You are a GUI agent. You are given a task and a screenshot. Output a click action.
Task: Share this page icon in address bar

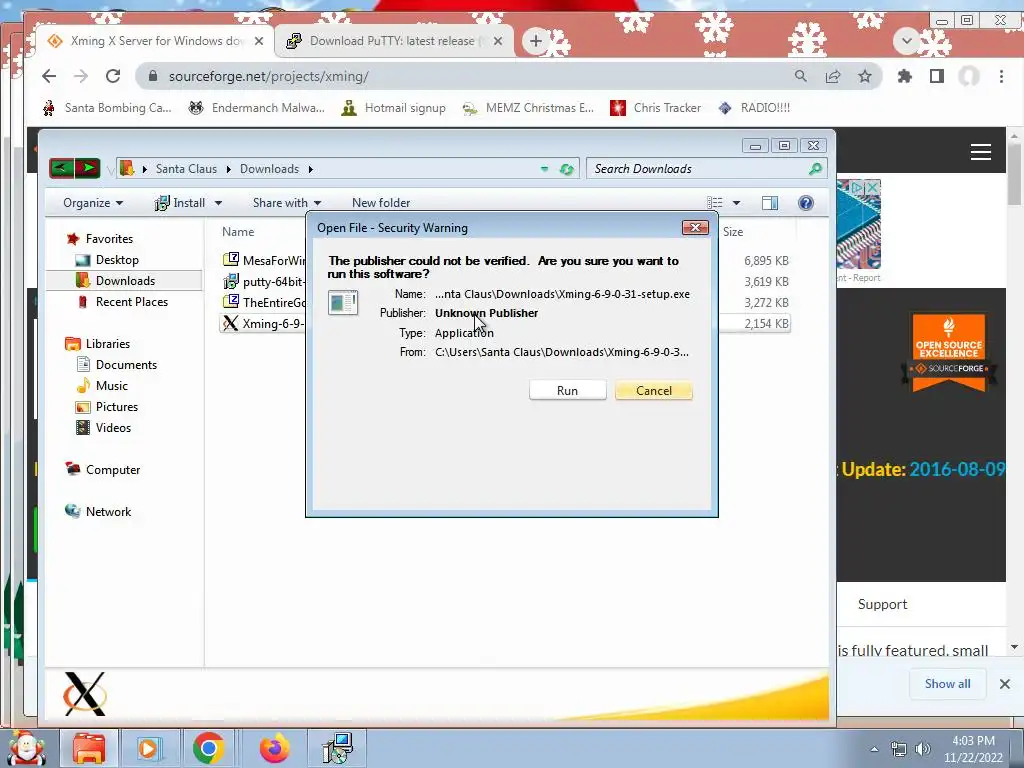pos(833,76)
